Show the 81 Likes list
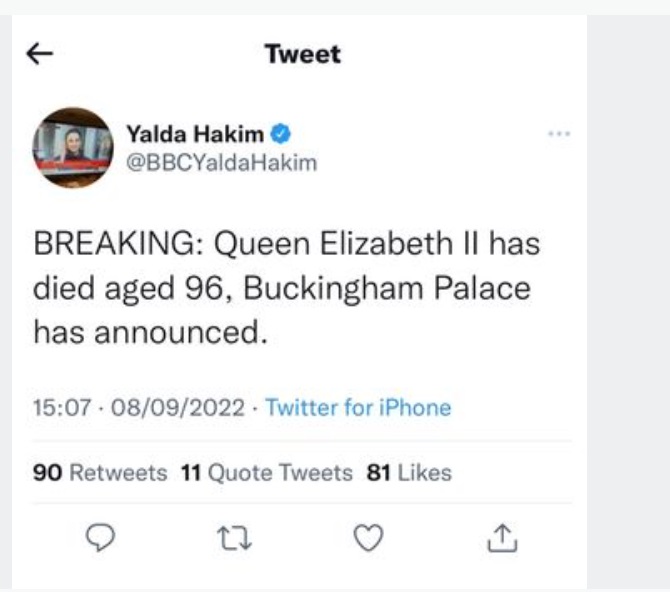Viewport: 670px width, 592px height. (x=409, y=472)
